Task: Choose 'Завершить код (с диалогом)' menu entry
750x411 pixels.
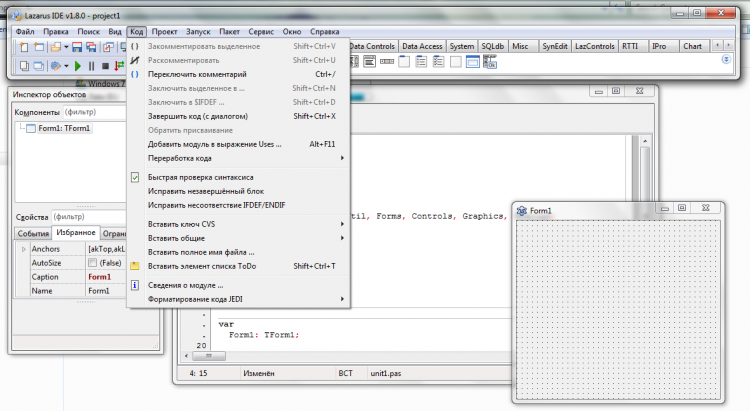Action: pos(238,116)
